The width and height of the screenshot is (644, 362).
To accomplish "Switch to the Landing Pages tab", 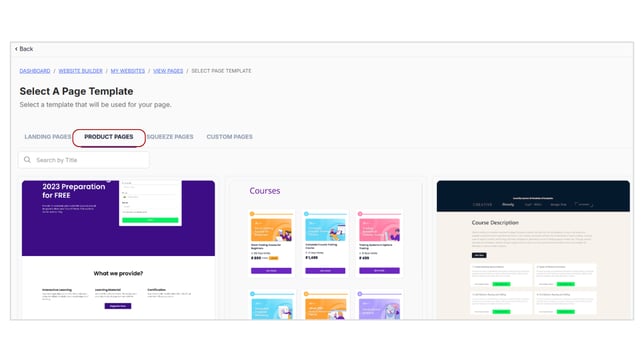I will (48, 137).
